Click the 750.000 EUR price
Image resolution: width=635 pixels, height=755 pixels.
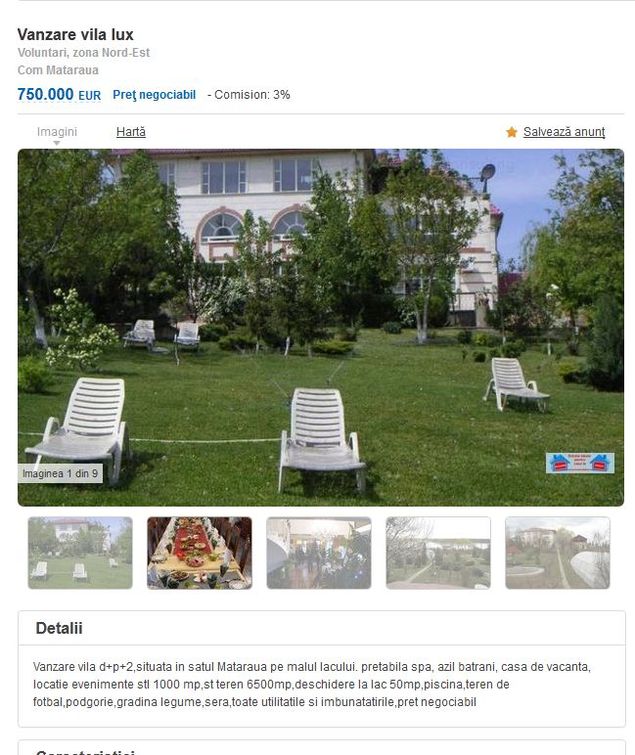point(59,94)
